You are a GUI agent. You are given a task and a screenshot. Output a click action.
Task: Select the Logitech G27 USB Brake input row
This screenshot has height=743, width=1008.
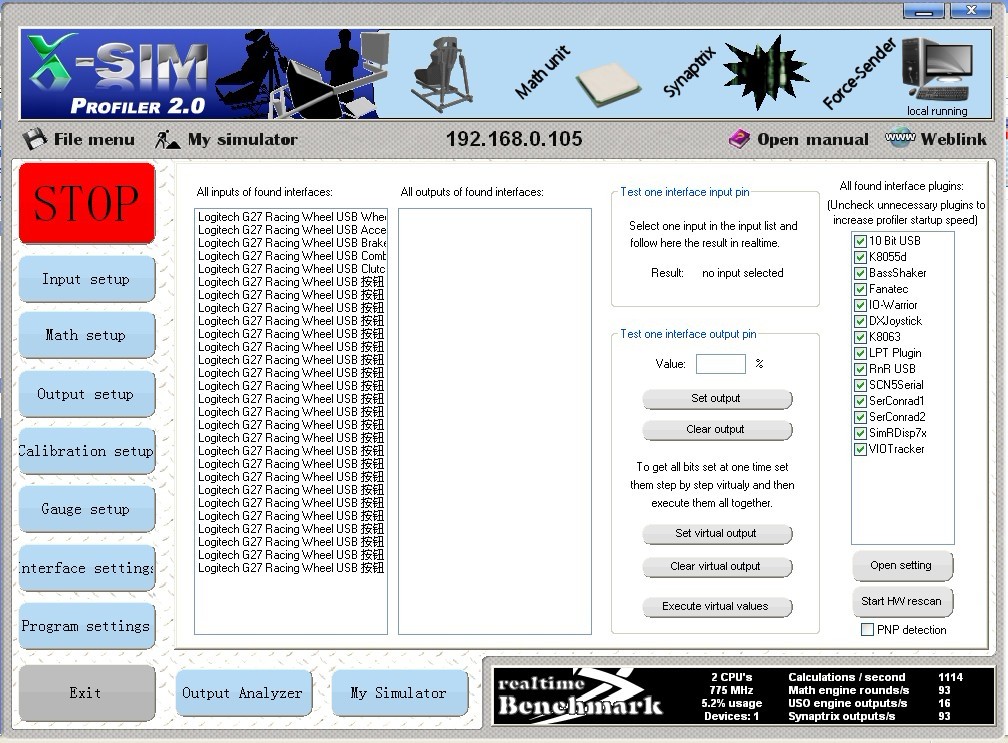(292, 243)
